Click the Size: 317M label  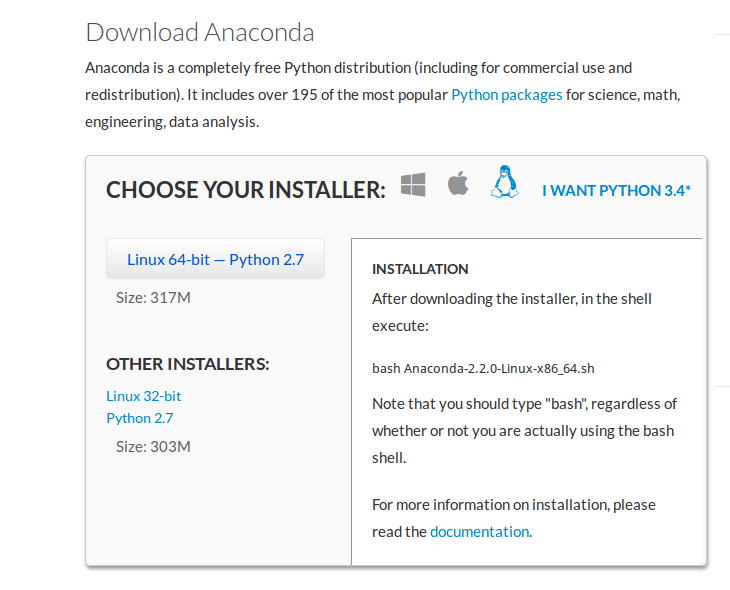pos(153,298)
